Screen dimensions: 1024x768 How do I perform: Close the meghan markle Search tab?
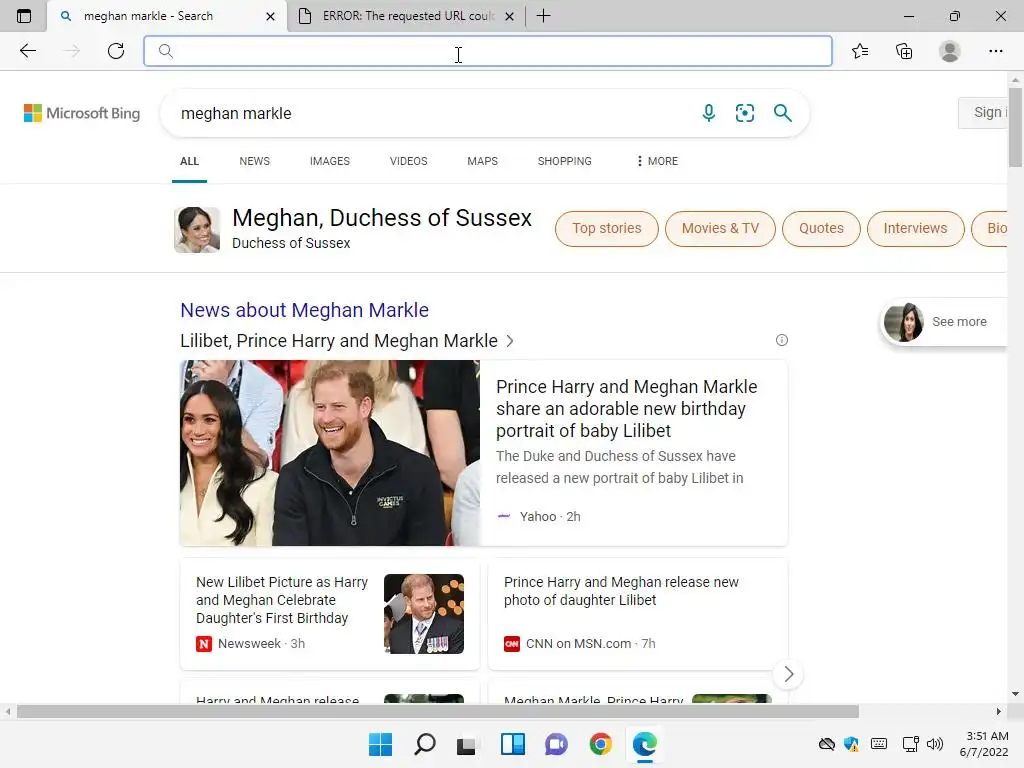click(x=270, y=16)
